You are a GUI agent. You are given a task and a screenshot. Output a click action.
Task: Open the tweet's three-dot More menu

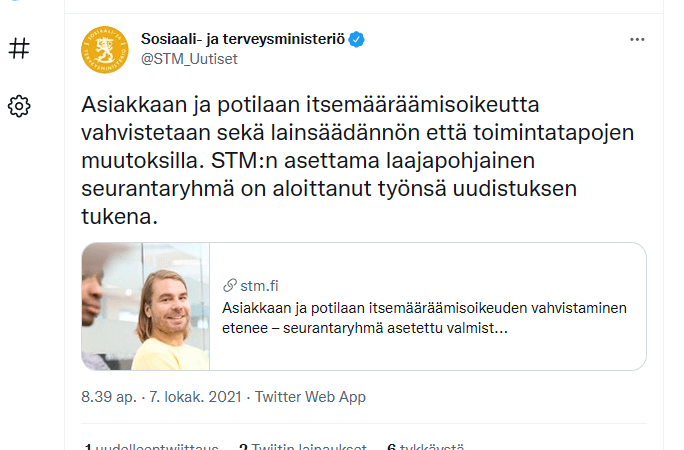tap(637, 39)
